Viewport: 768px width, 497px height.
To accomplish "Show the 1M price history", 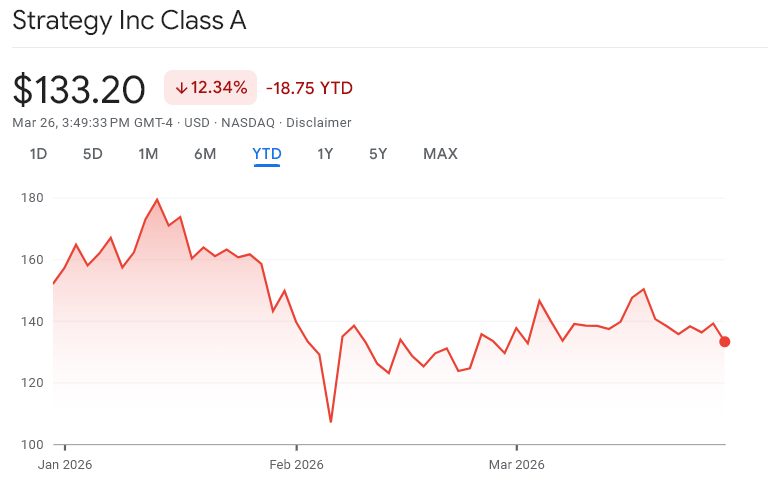I will pos(148,154).
